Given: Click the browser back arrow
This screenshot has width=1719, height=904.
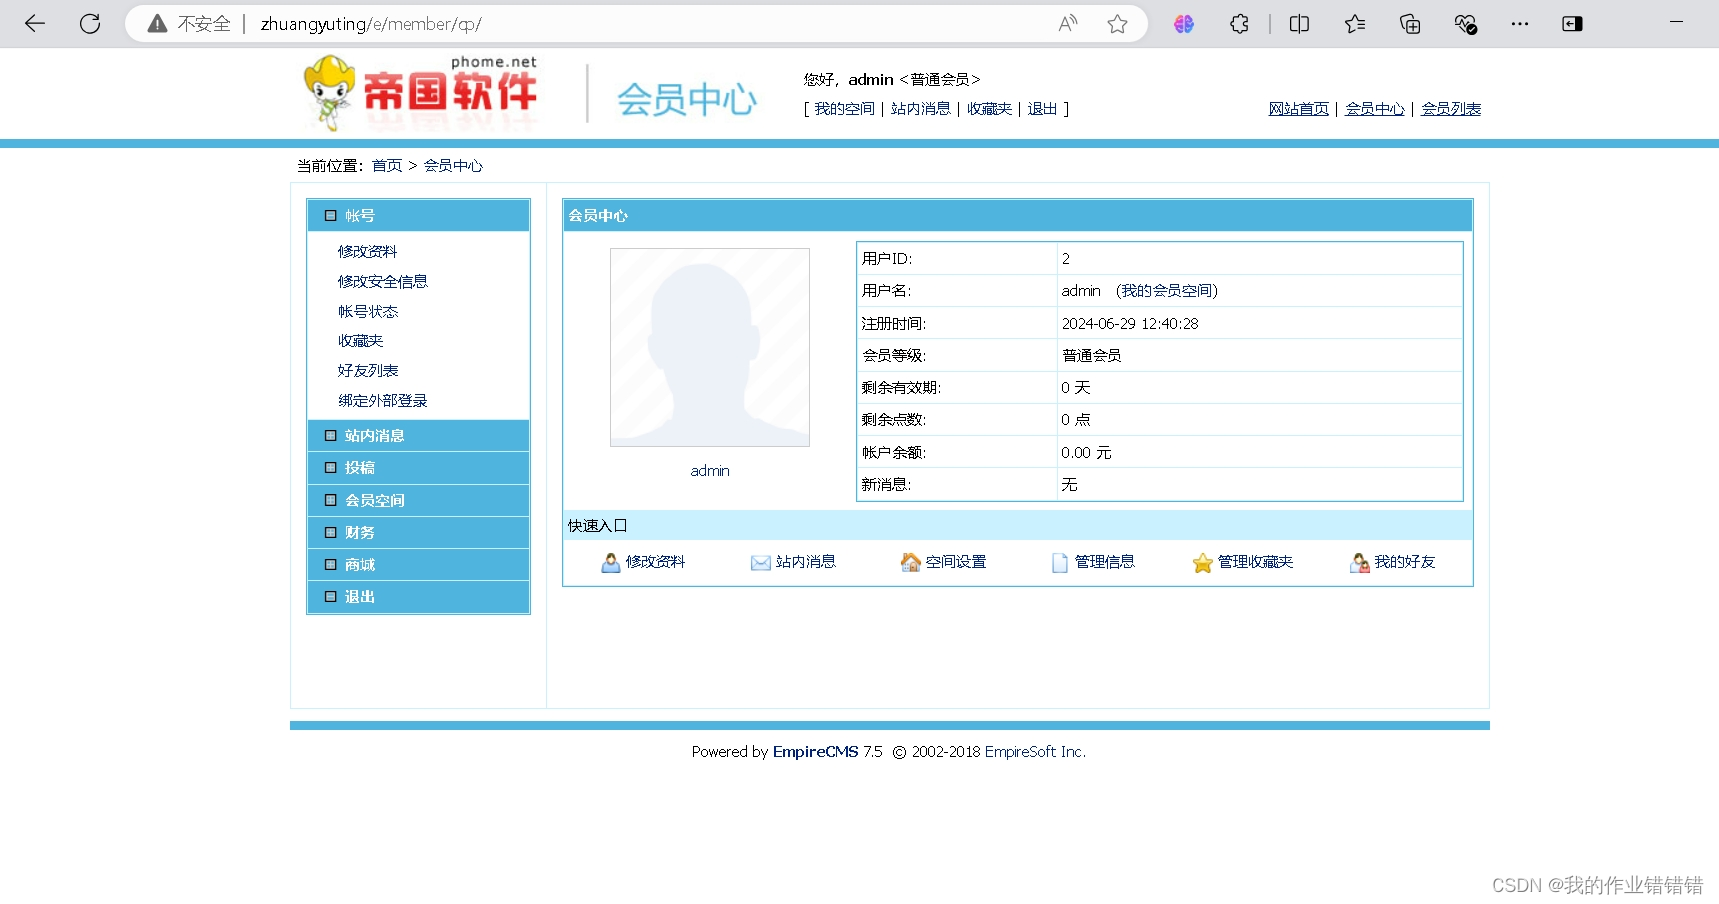Looking at the screenshot, I should (x=35, y=24).
